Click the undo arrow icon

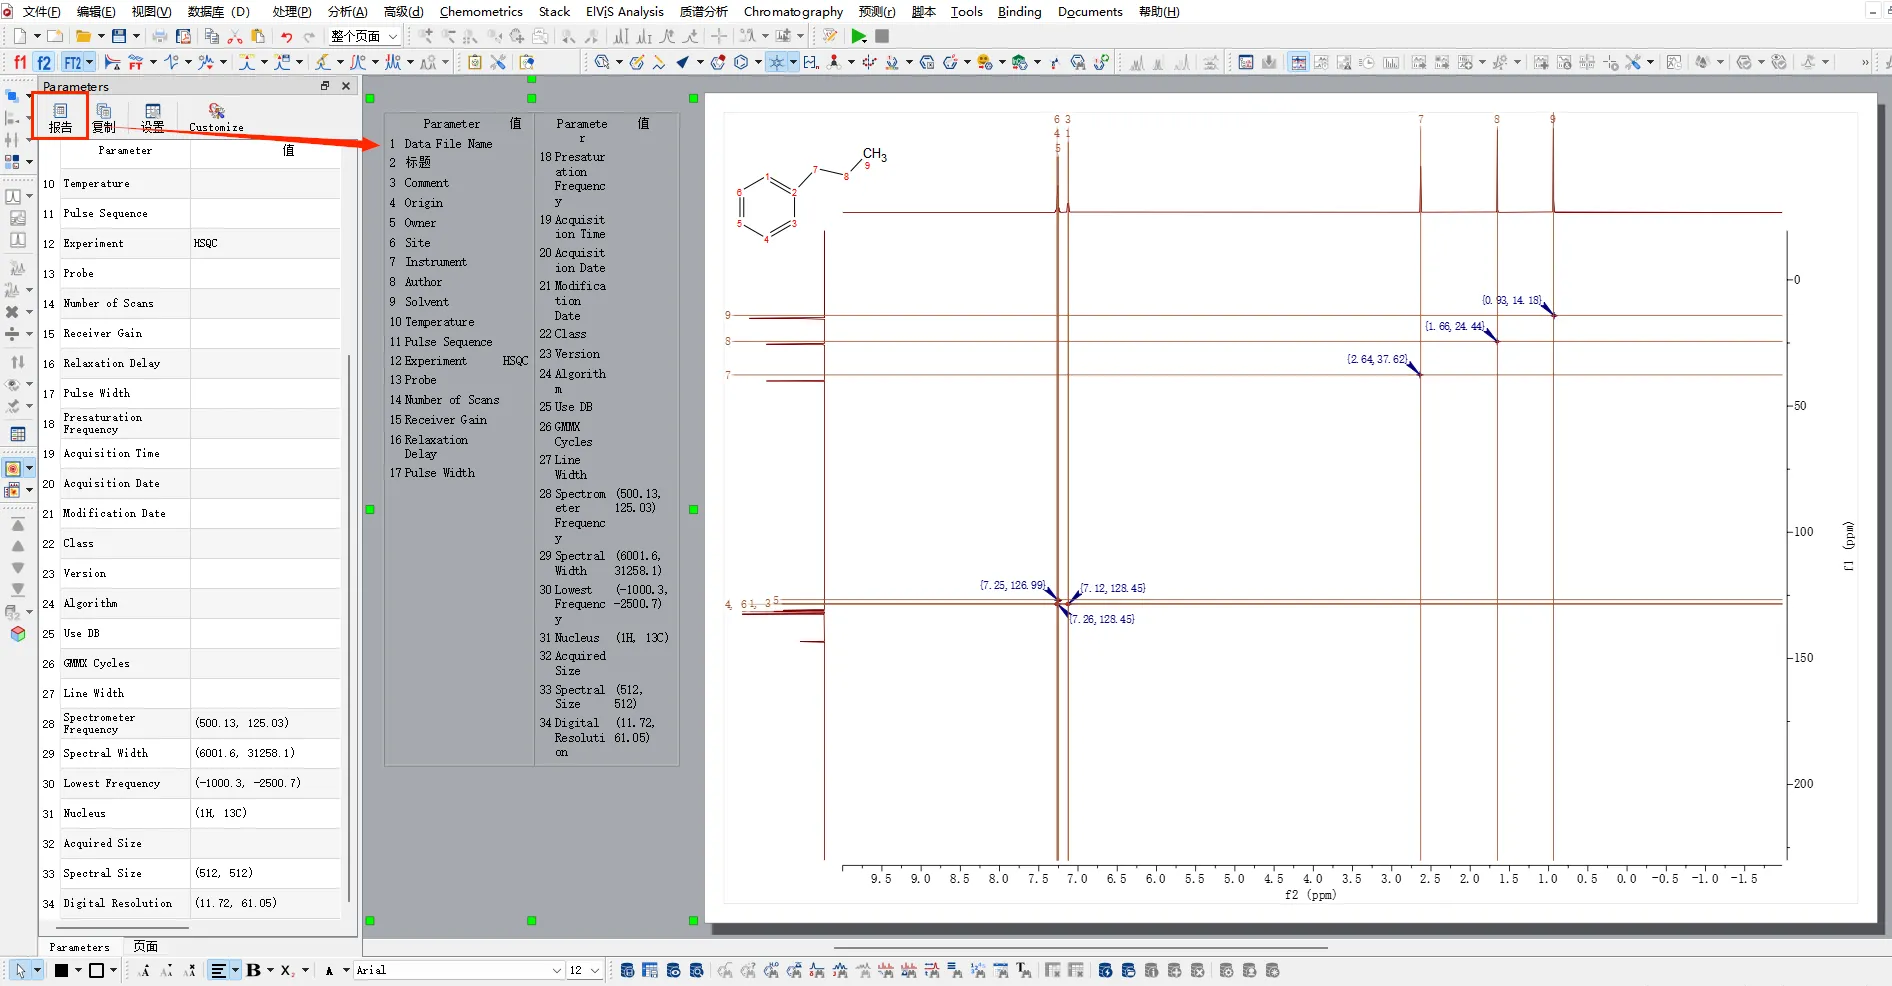286,36
